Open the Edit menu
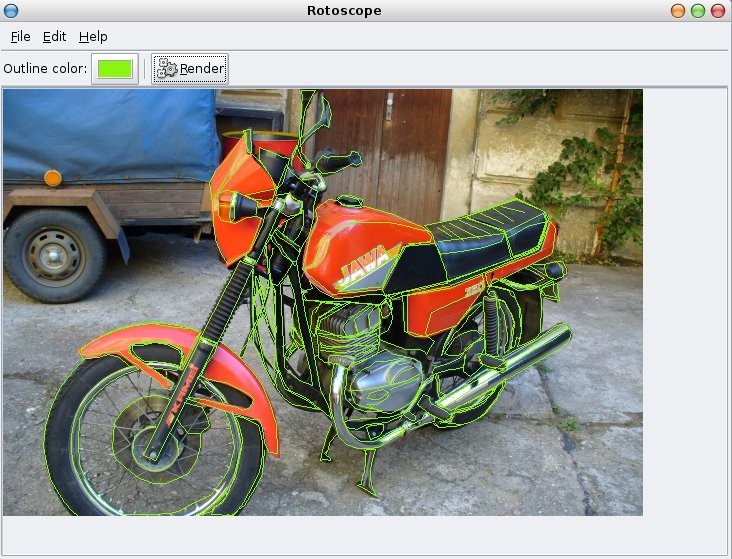The width and height of the screenshot is (732, 559). (x=54, y=36)
